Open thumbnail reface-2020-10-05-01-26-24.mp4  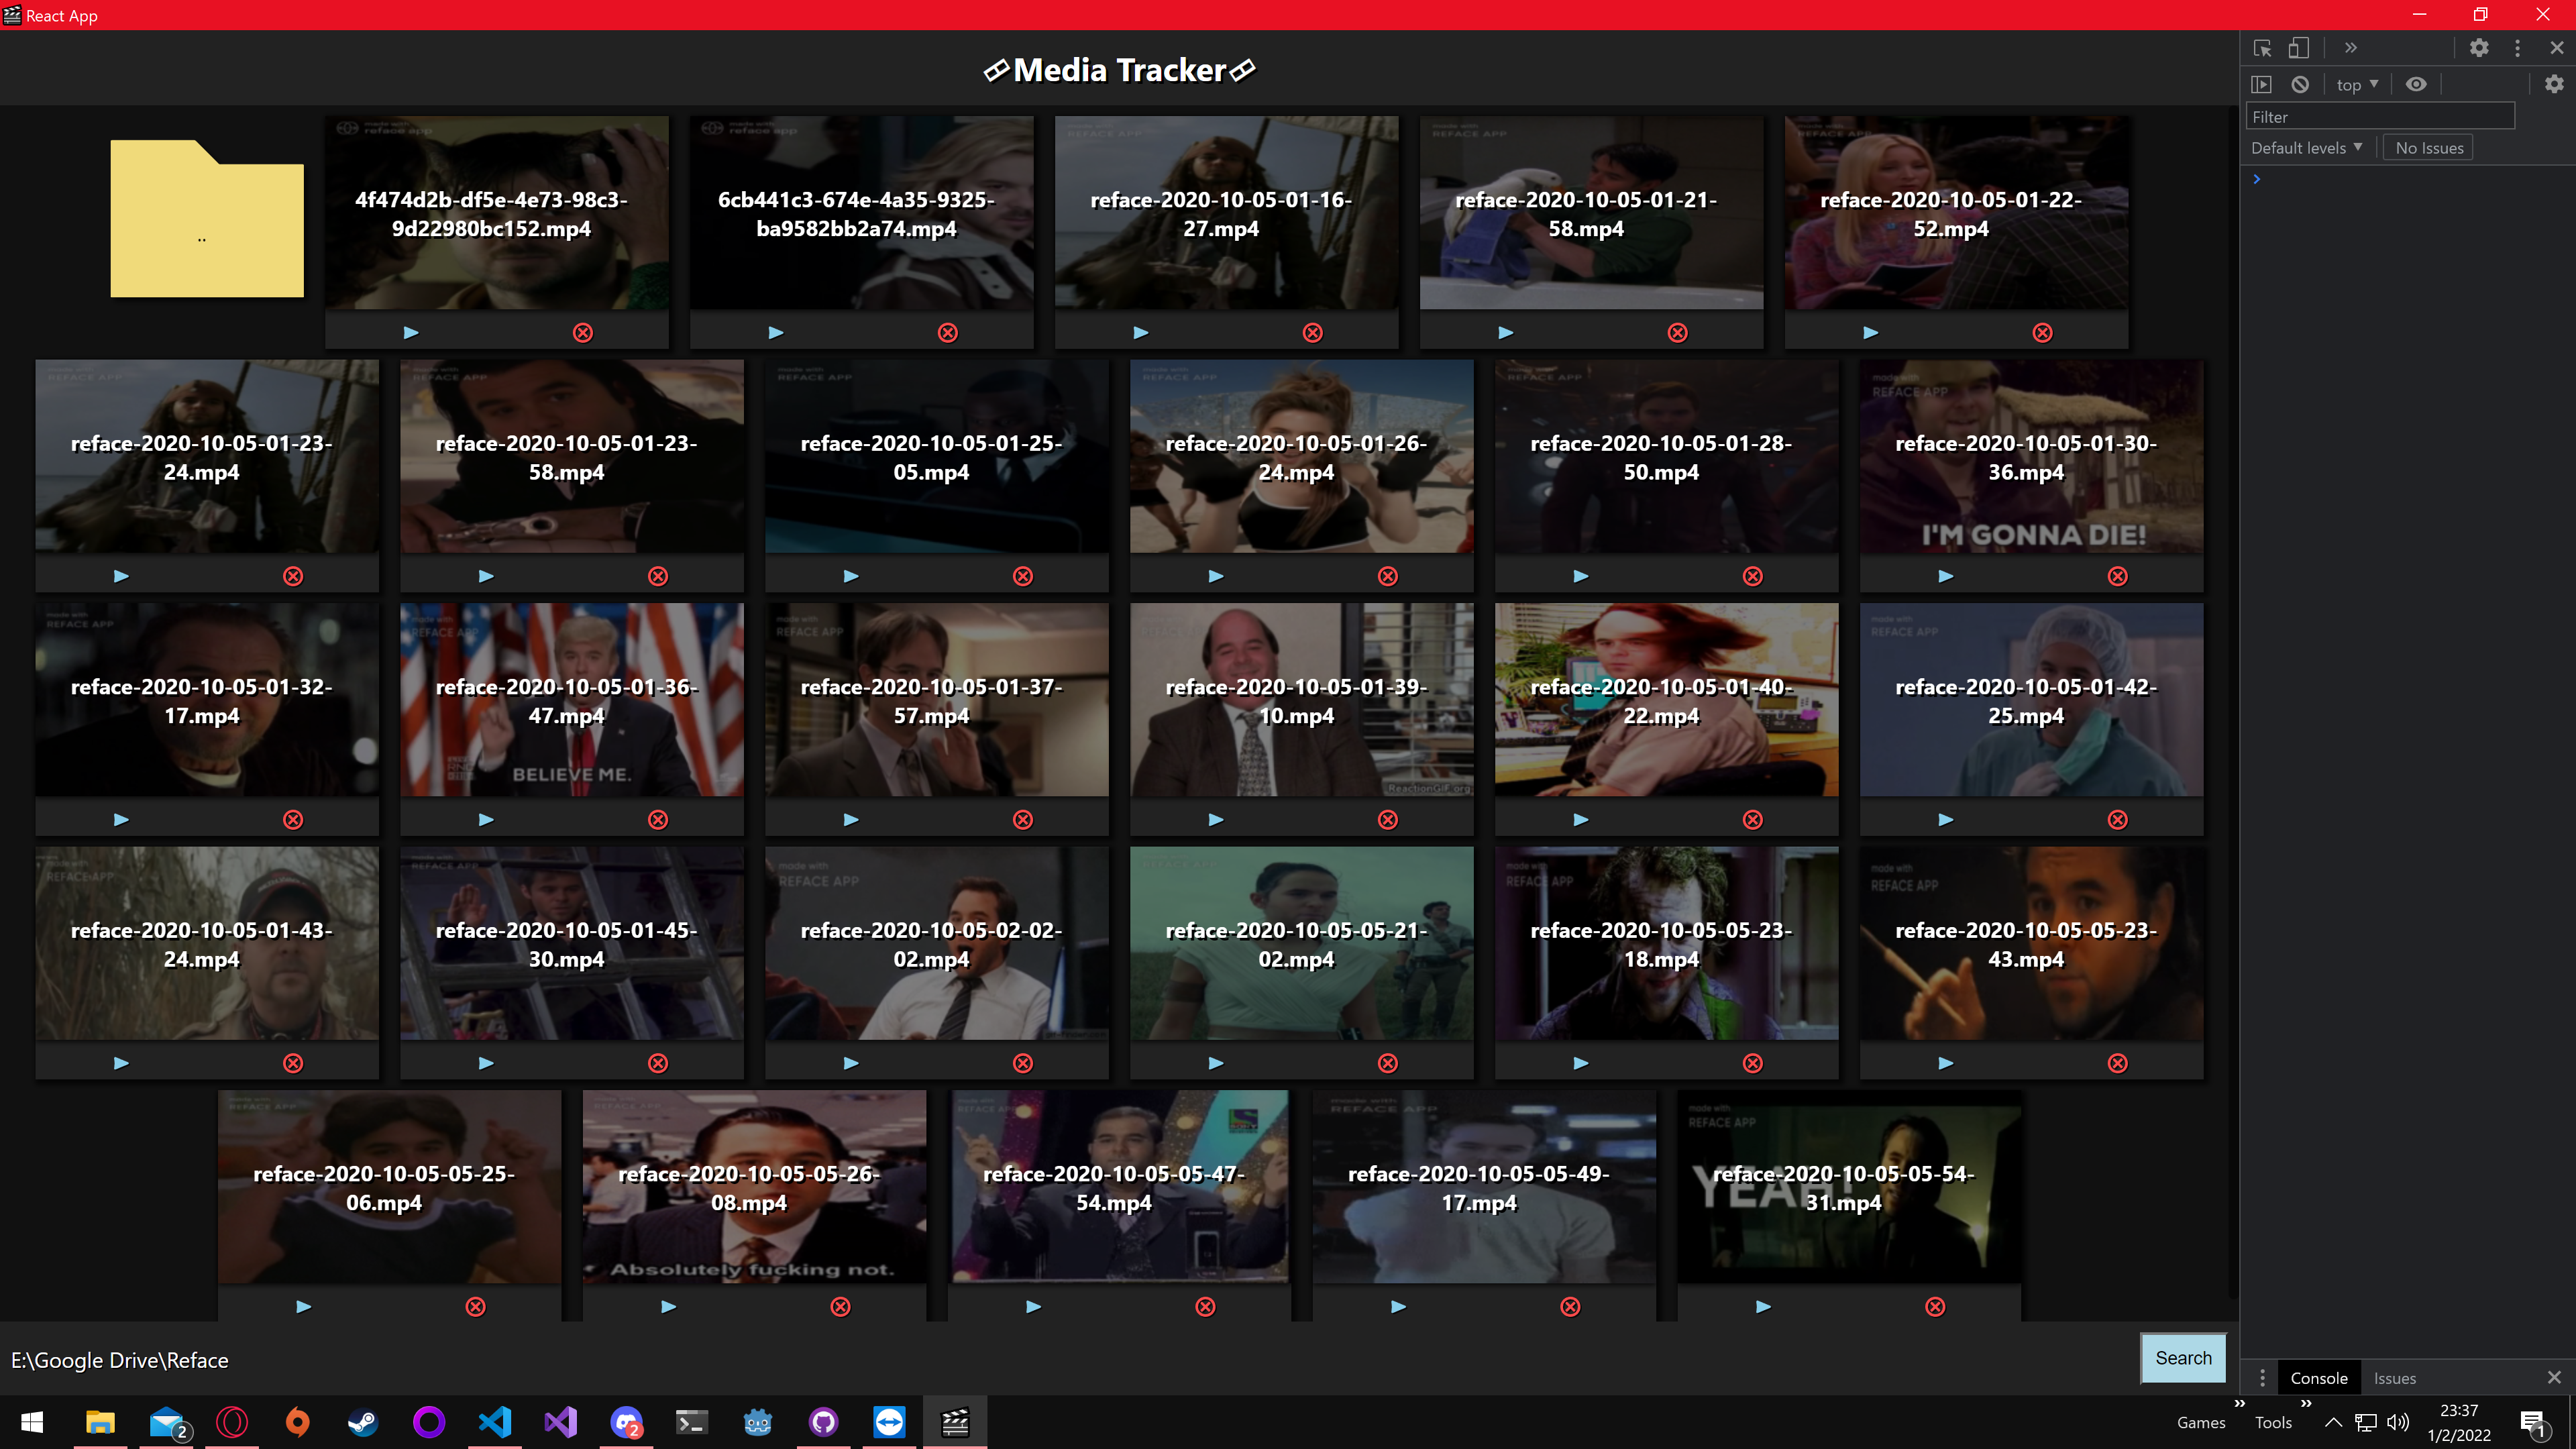pos(1302,456)
